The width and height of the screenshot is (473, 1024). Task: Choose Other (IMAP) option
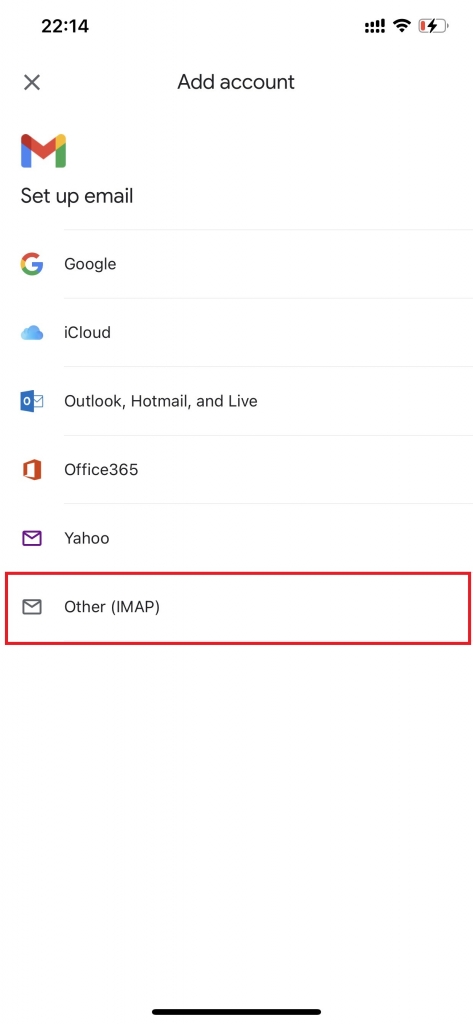pyautogui.click(x=238, y=608)
